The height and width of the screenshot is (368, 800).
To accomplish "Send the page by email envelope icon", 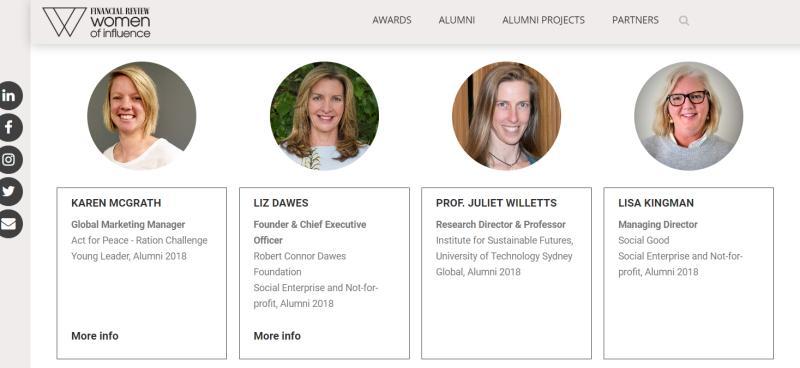I will (9, 224).
